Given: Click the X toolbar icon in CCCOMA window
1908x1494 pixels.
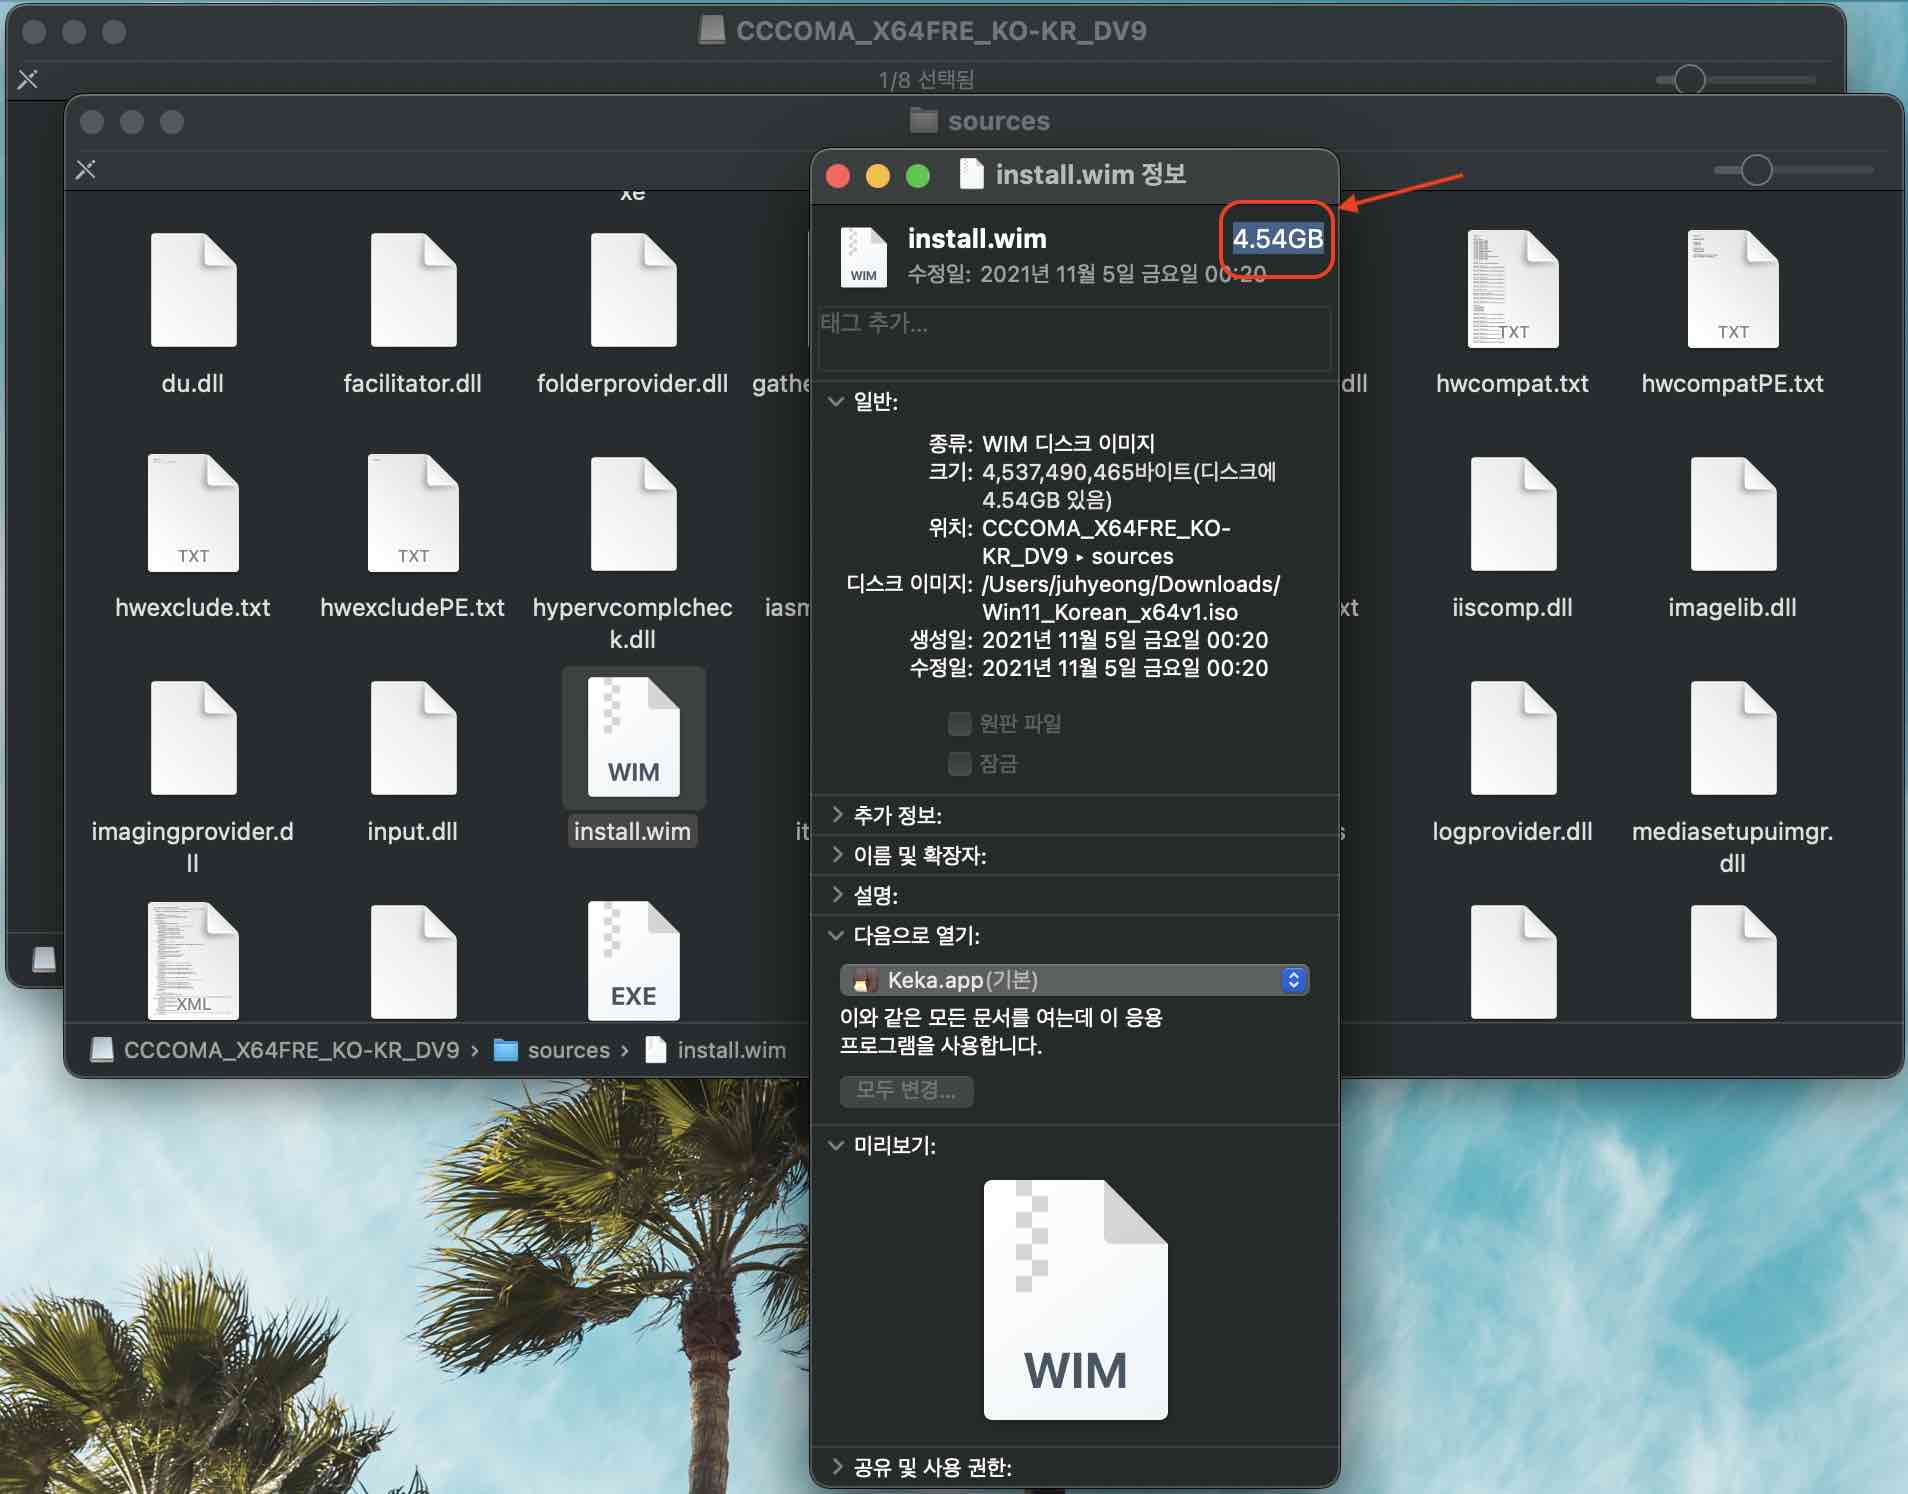Looking at the screenshot, I should pos(28,79).
